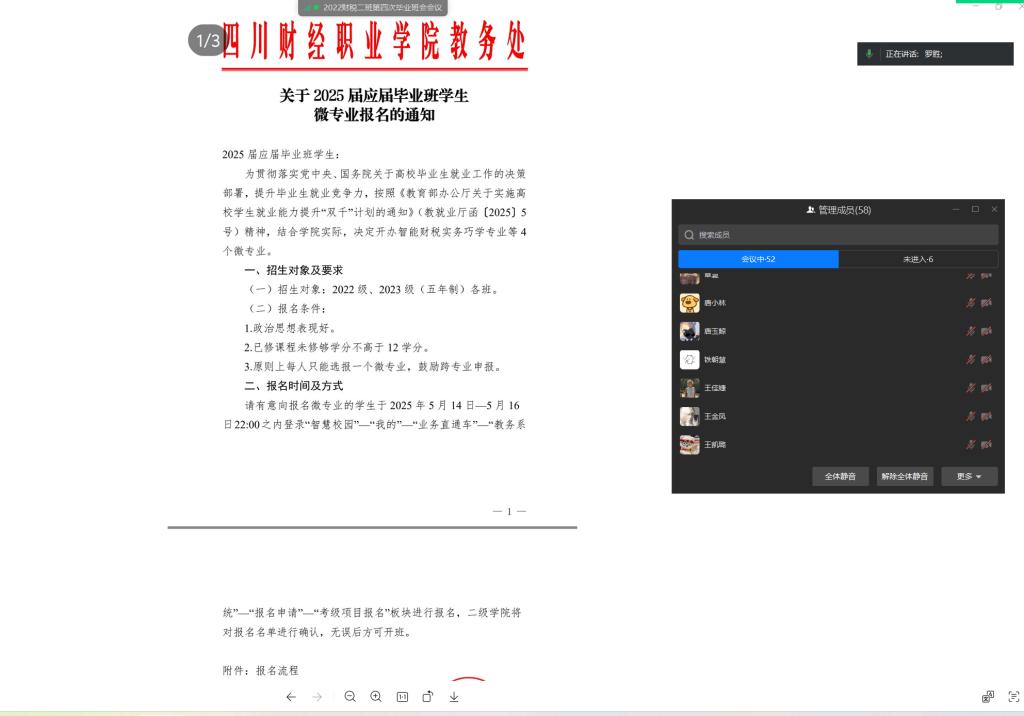
Task: Zoom in on the document image
Action: point(376,697)
